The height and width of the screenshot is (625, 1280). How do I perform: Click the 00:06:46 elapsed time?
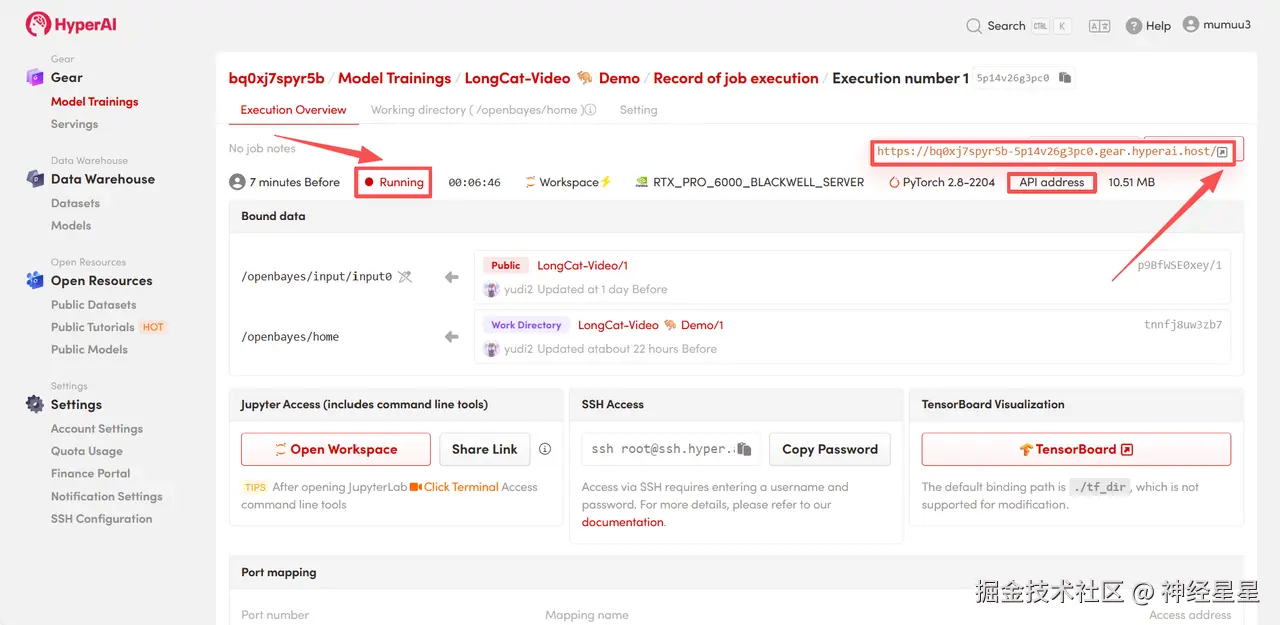point(474,182)
